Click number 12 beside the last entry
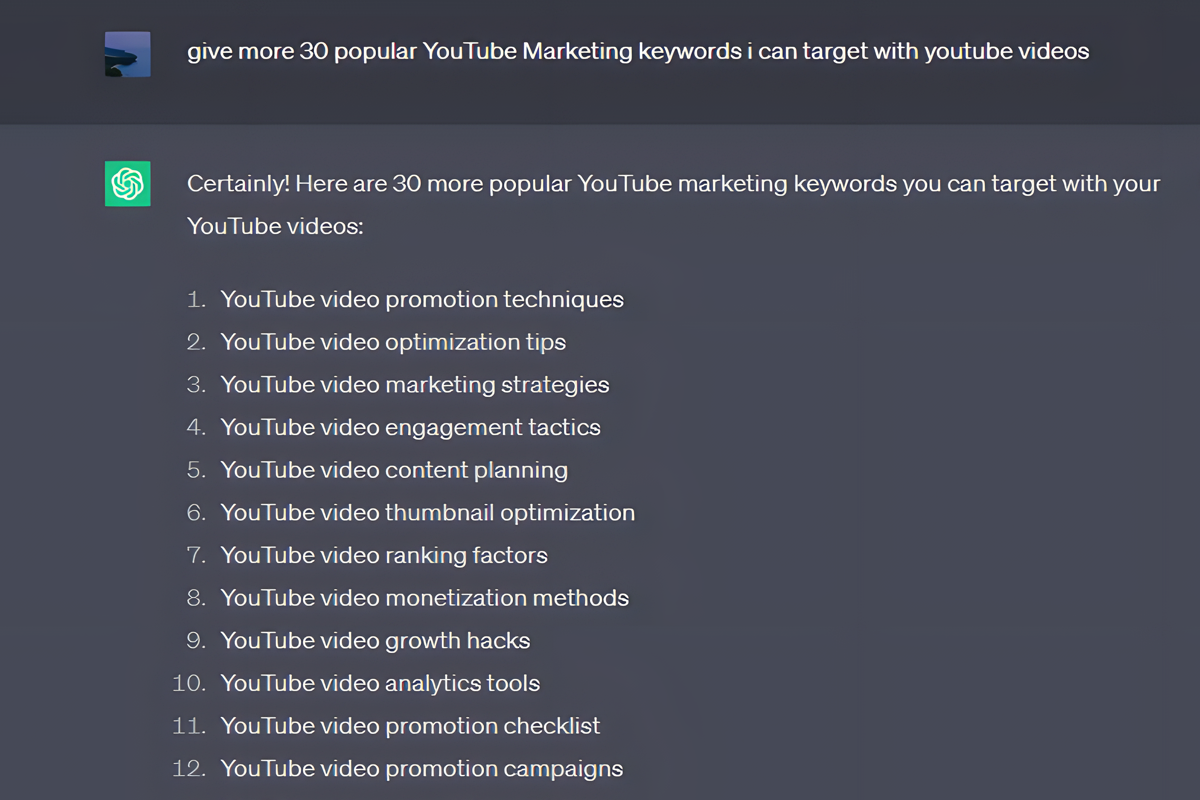Viewport: 1200px width, 800px height. point(189,768)
